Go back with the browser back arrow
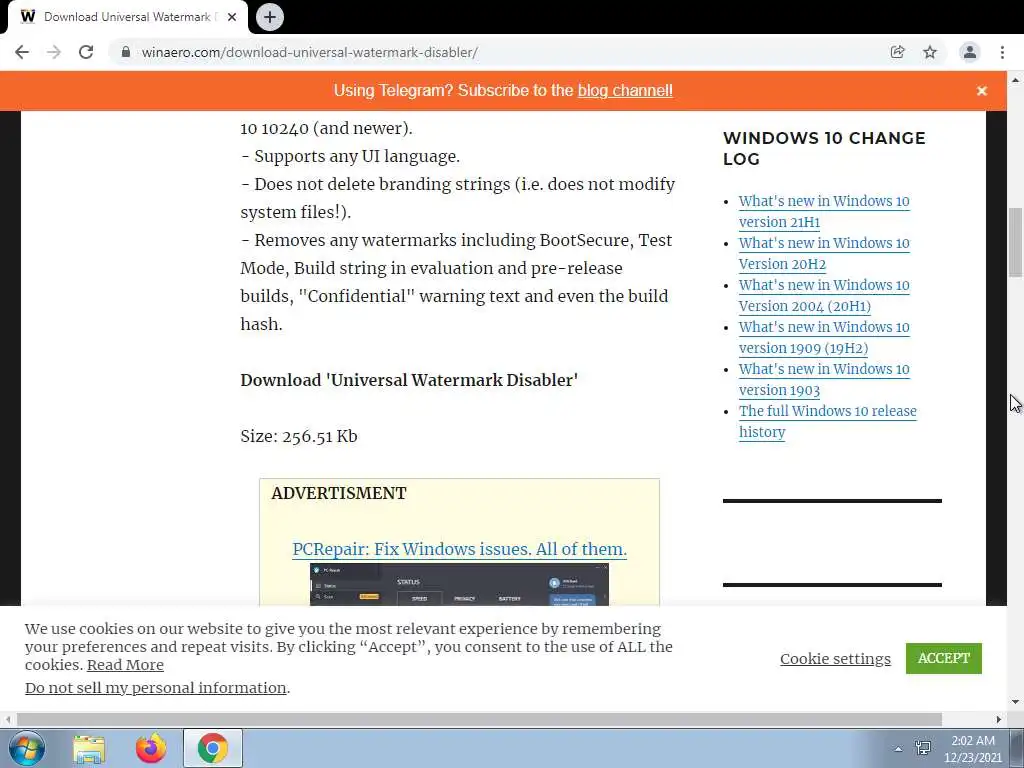This screenshot has width=1024, height=768. [x=22, y=52]
